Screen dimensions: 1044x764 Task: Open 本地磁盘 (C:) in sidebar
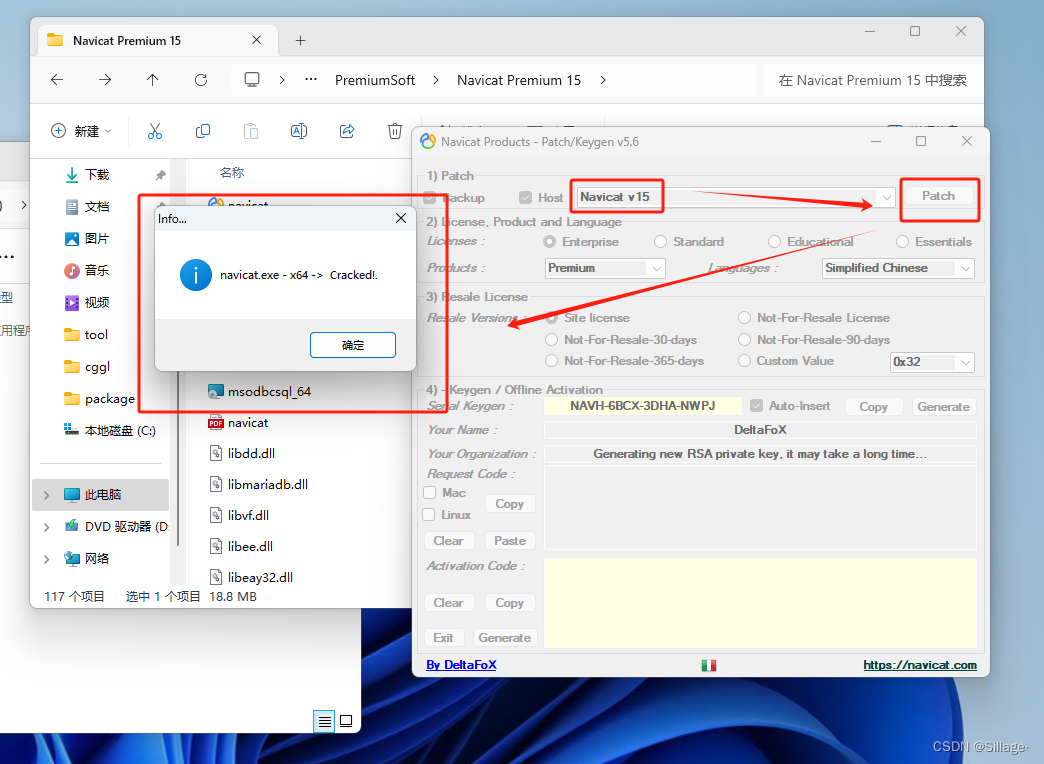[110, 430]
